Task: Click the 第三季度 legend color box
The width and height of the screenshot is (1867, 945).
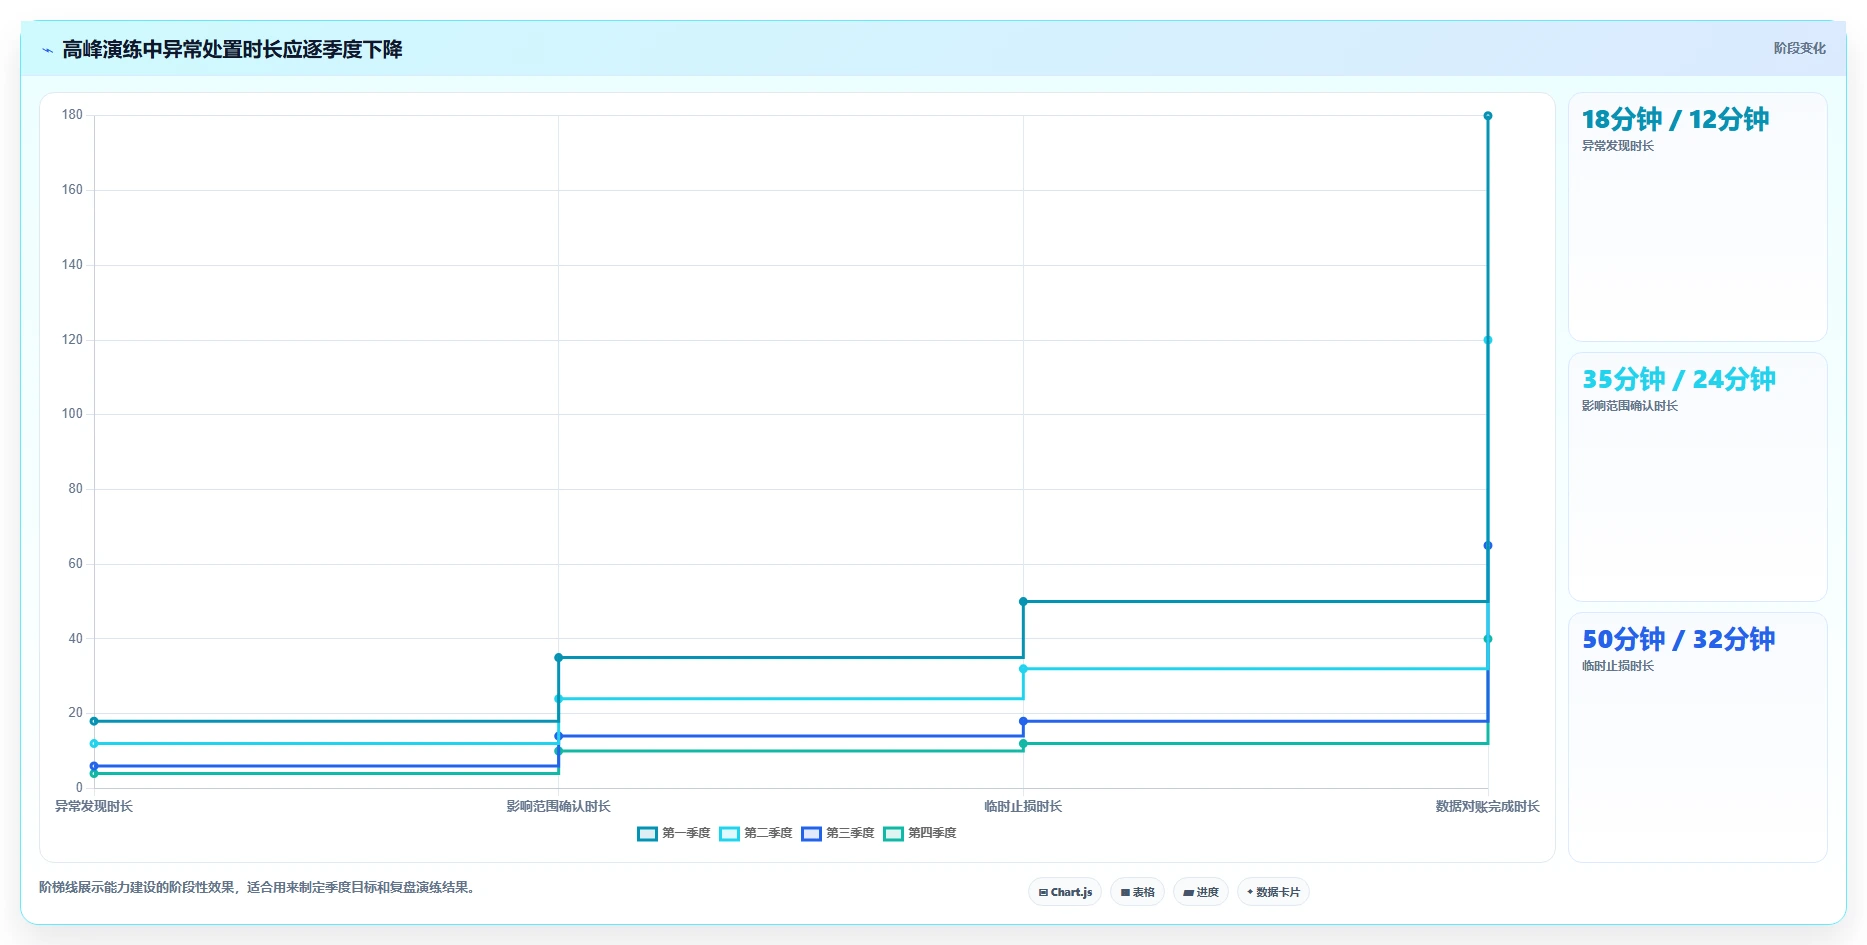Action: [811, 834]
